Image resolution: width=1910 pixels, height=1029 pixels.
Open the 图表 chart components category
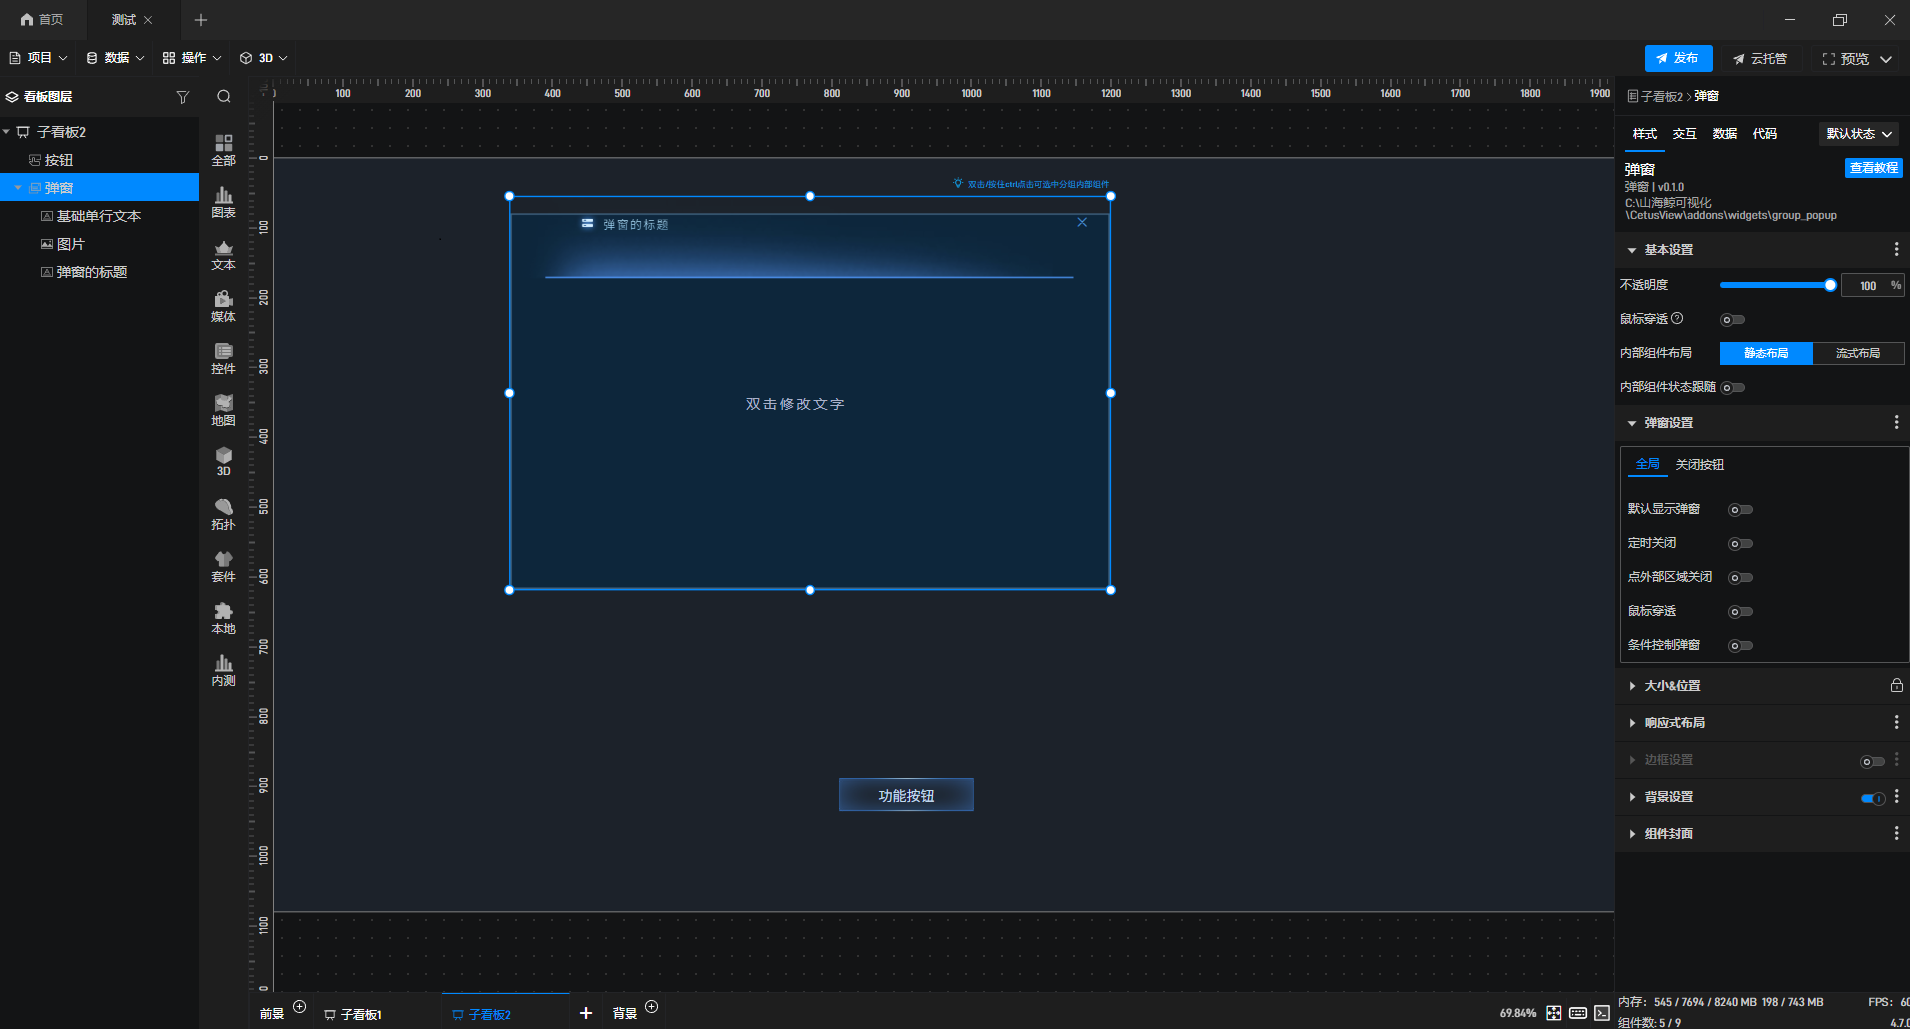pyautogui.click(x=223, y=202)
